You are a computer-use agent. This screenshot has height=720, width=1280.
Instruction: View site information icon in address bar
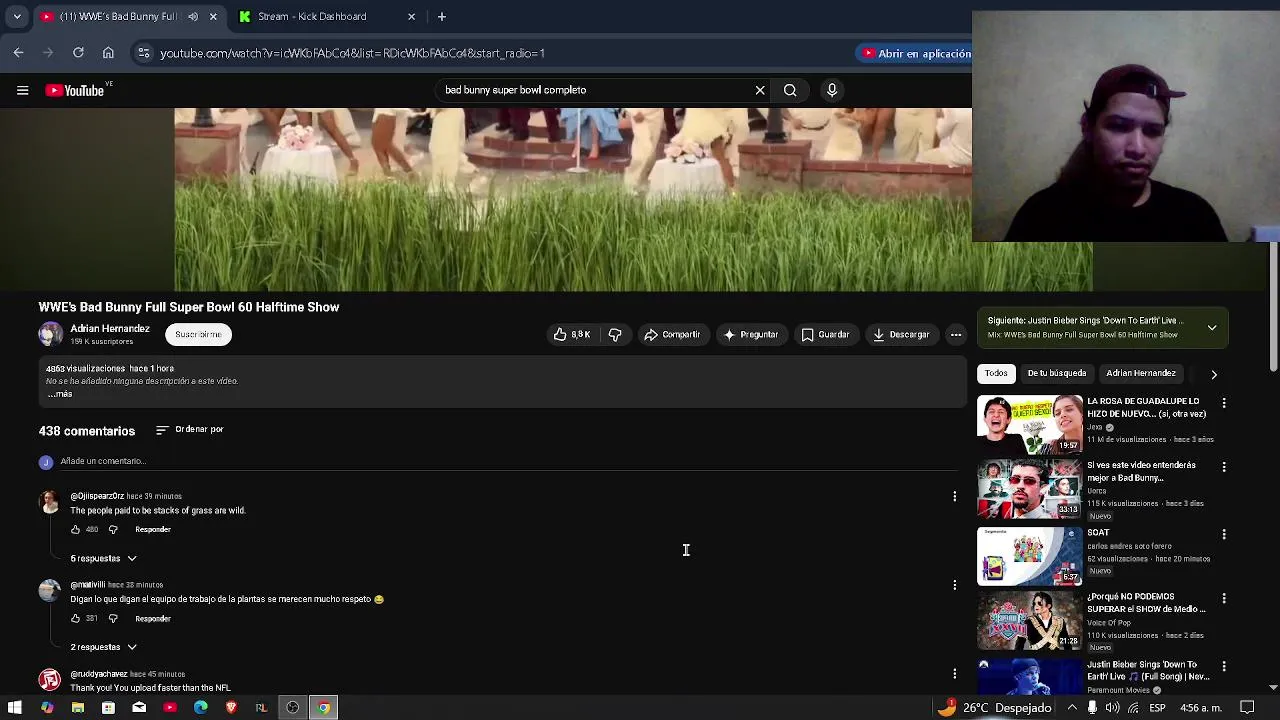pyautogui.click(x=143, y=53)
